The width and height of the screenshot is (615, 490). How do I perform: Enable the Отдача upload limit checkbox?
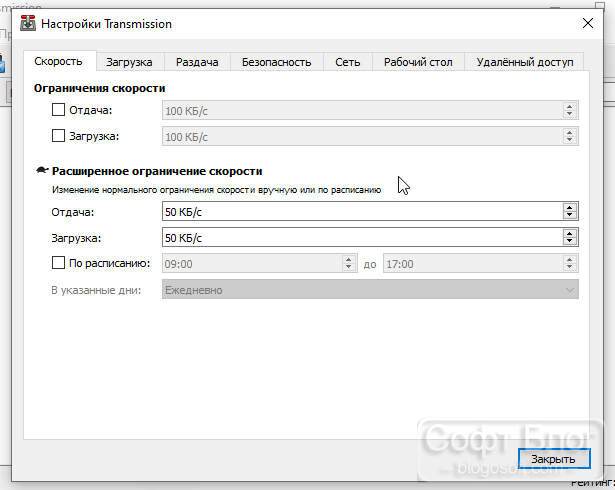[58, 109]
